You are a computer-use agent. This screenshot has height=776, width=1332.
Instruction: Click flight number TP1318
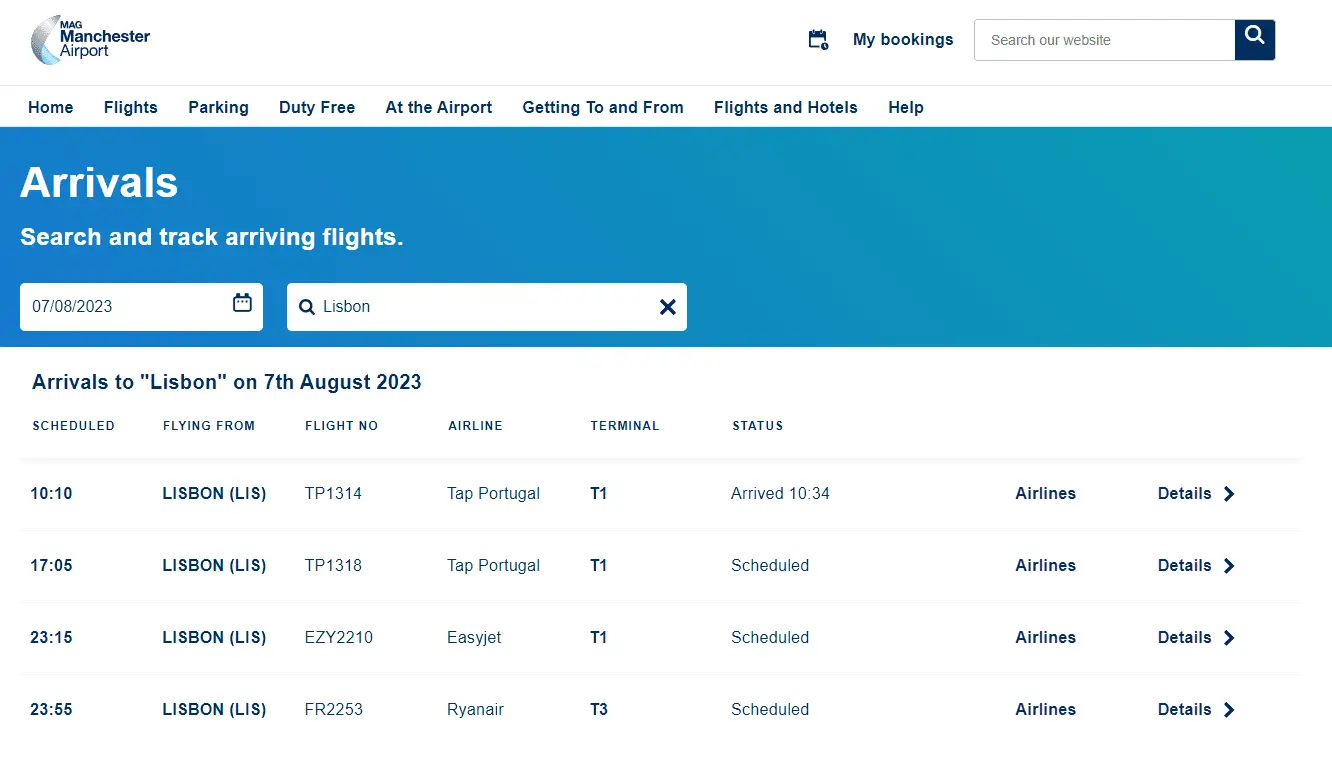(333, 566)
